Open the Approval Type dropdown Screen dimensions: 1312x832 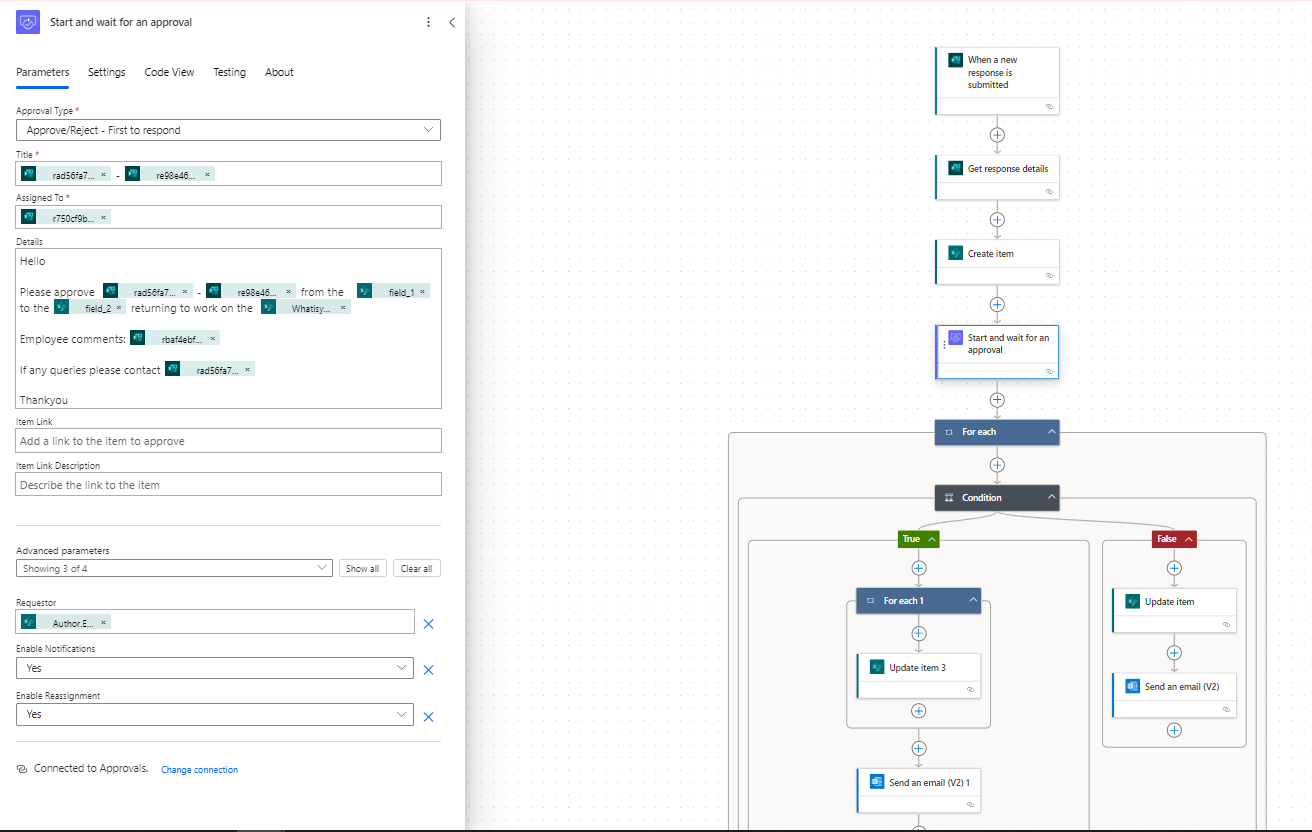coord(228,130)
